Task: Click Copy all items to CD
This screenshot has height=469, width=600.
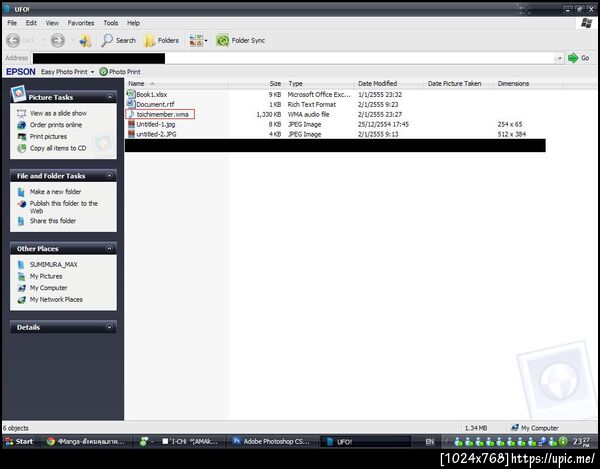Action: [58, 148]
